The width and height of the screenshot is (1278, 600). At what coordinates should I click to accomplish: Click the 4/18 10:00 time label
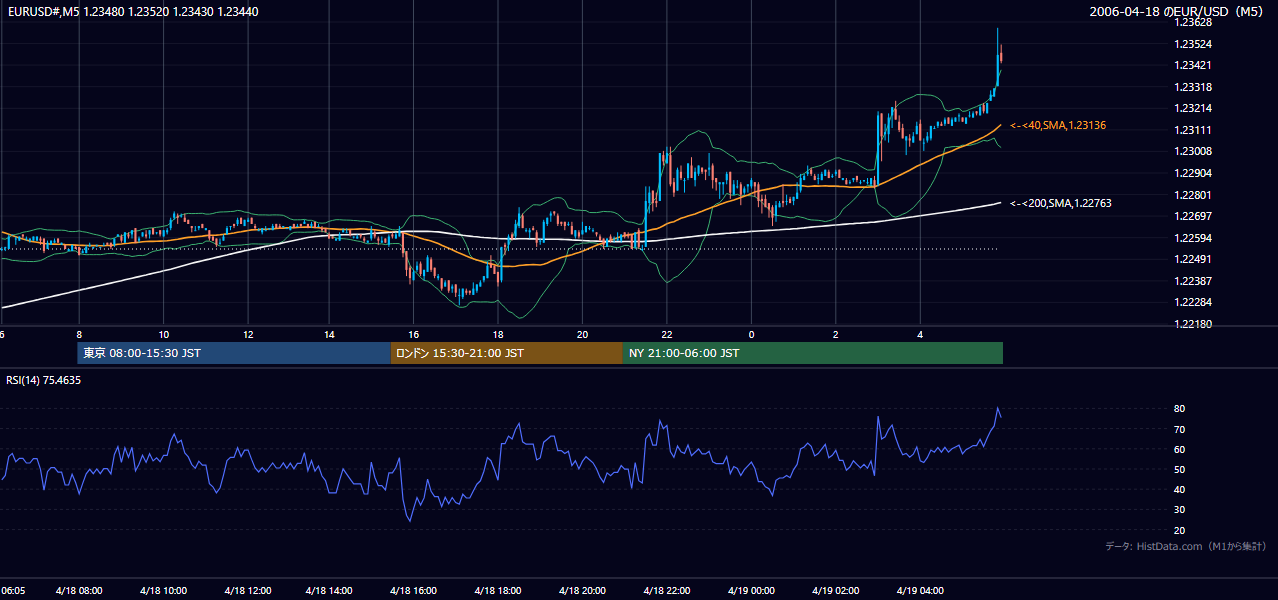(x=161, y=590)
